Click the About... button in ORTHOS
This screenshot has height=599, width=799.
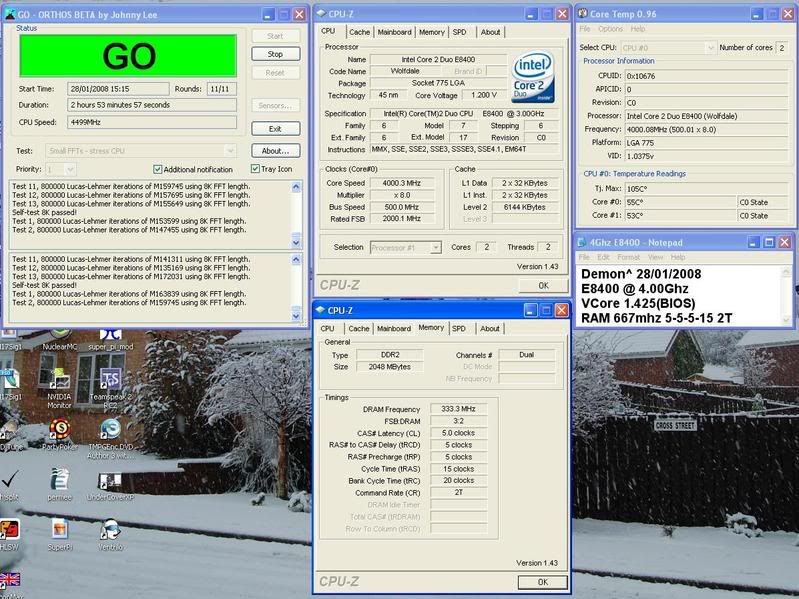click(x=275, y=151)
